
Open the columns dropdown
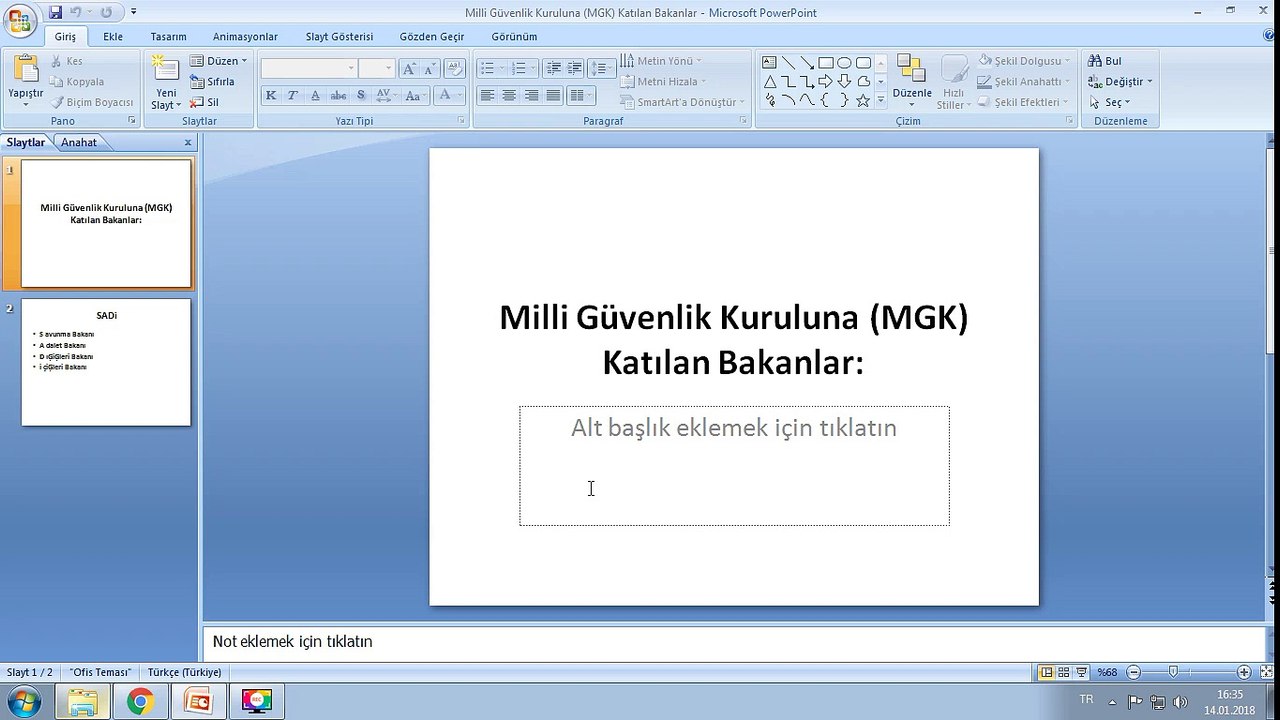tap(580, 95)
